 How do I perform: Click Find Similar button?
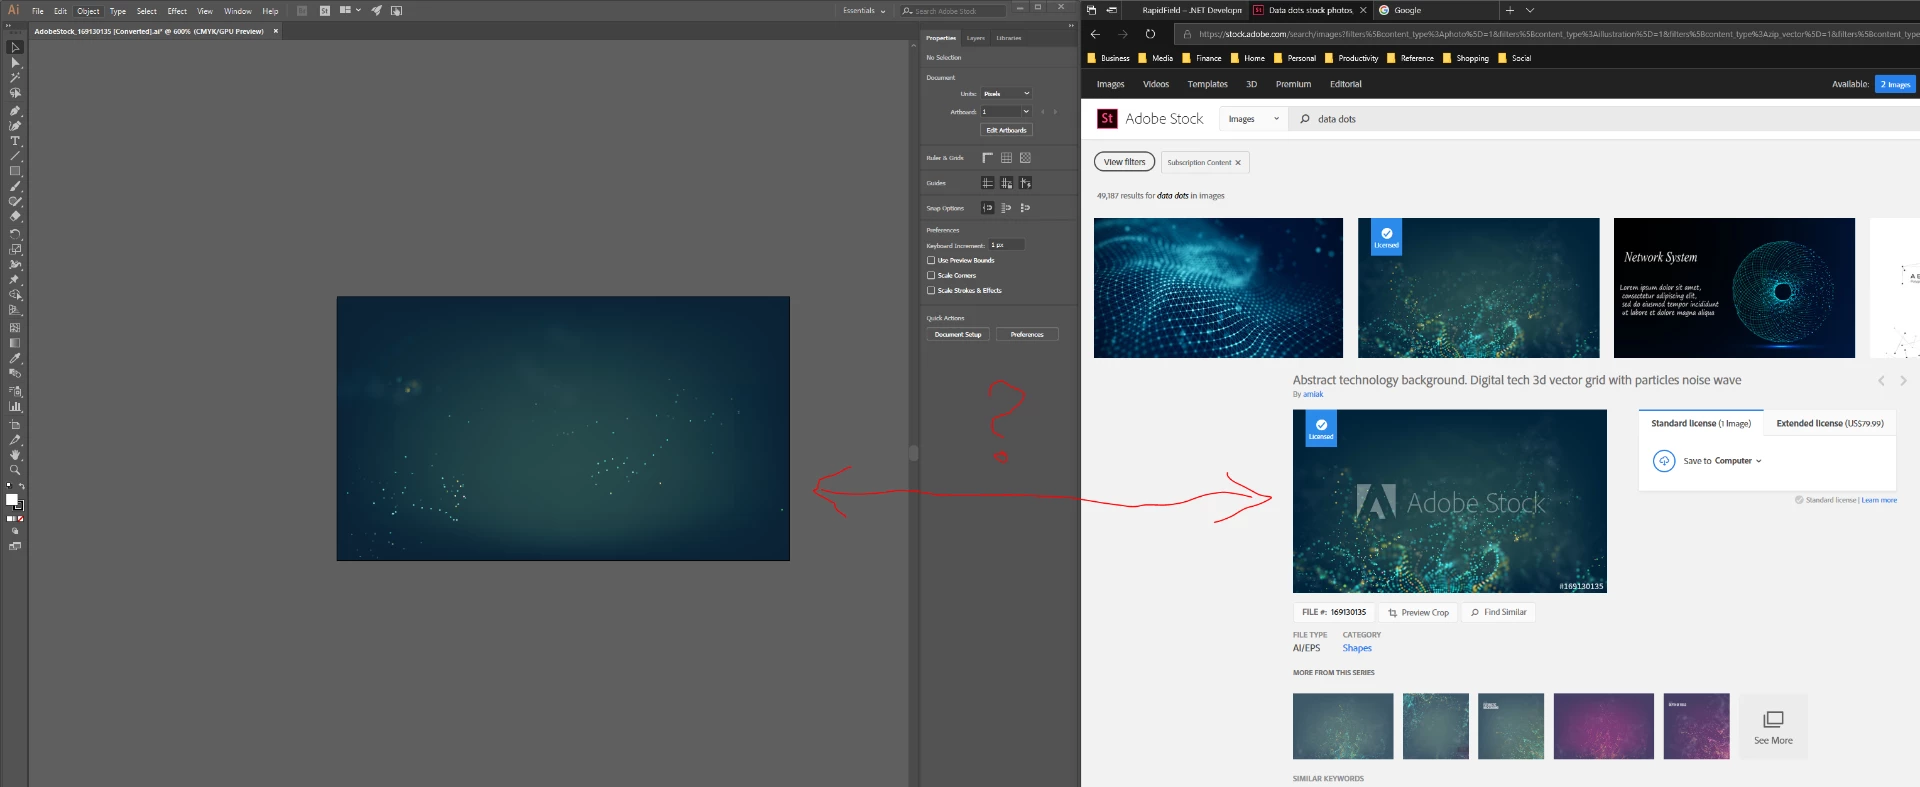[1498, 612]
